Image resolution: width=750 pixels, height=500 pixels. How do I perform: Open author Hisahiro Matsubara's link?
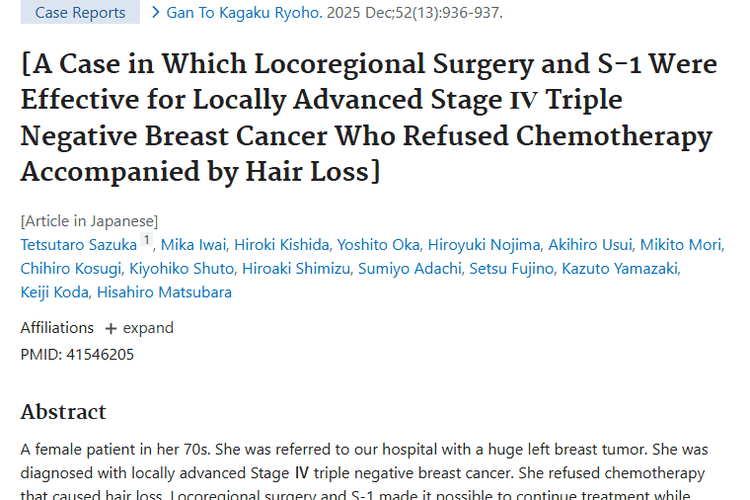pyautogui.click(x=166, y=293)
